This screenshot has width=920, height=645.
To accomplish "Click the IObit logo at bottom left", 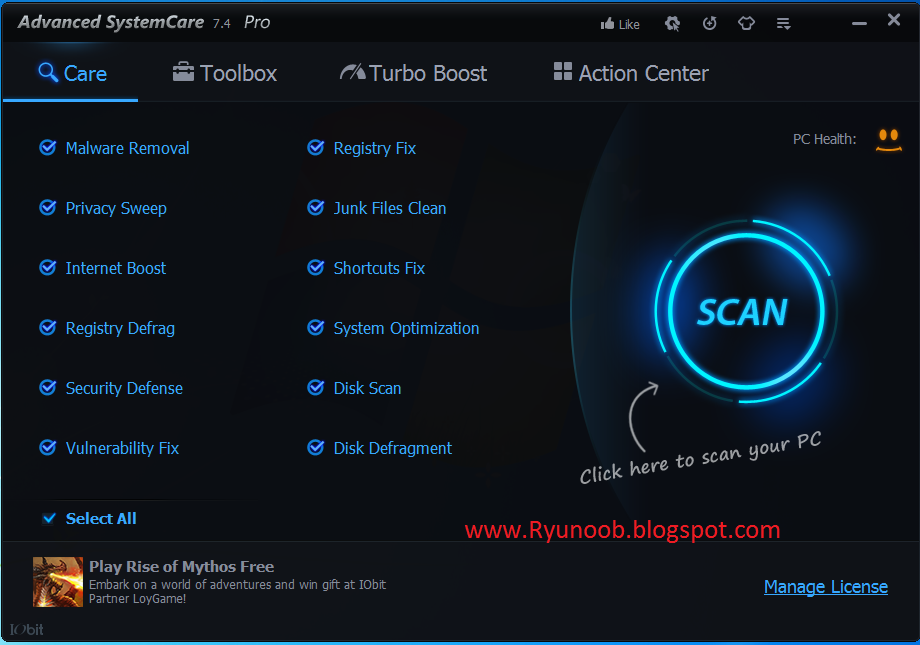I will tap(26, 629).
